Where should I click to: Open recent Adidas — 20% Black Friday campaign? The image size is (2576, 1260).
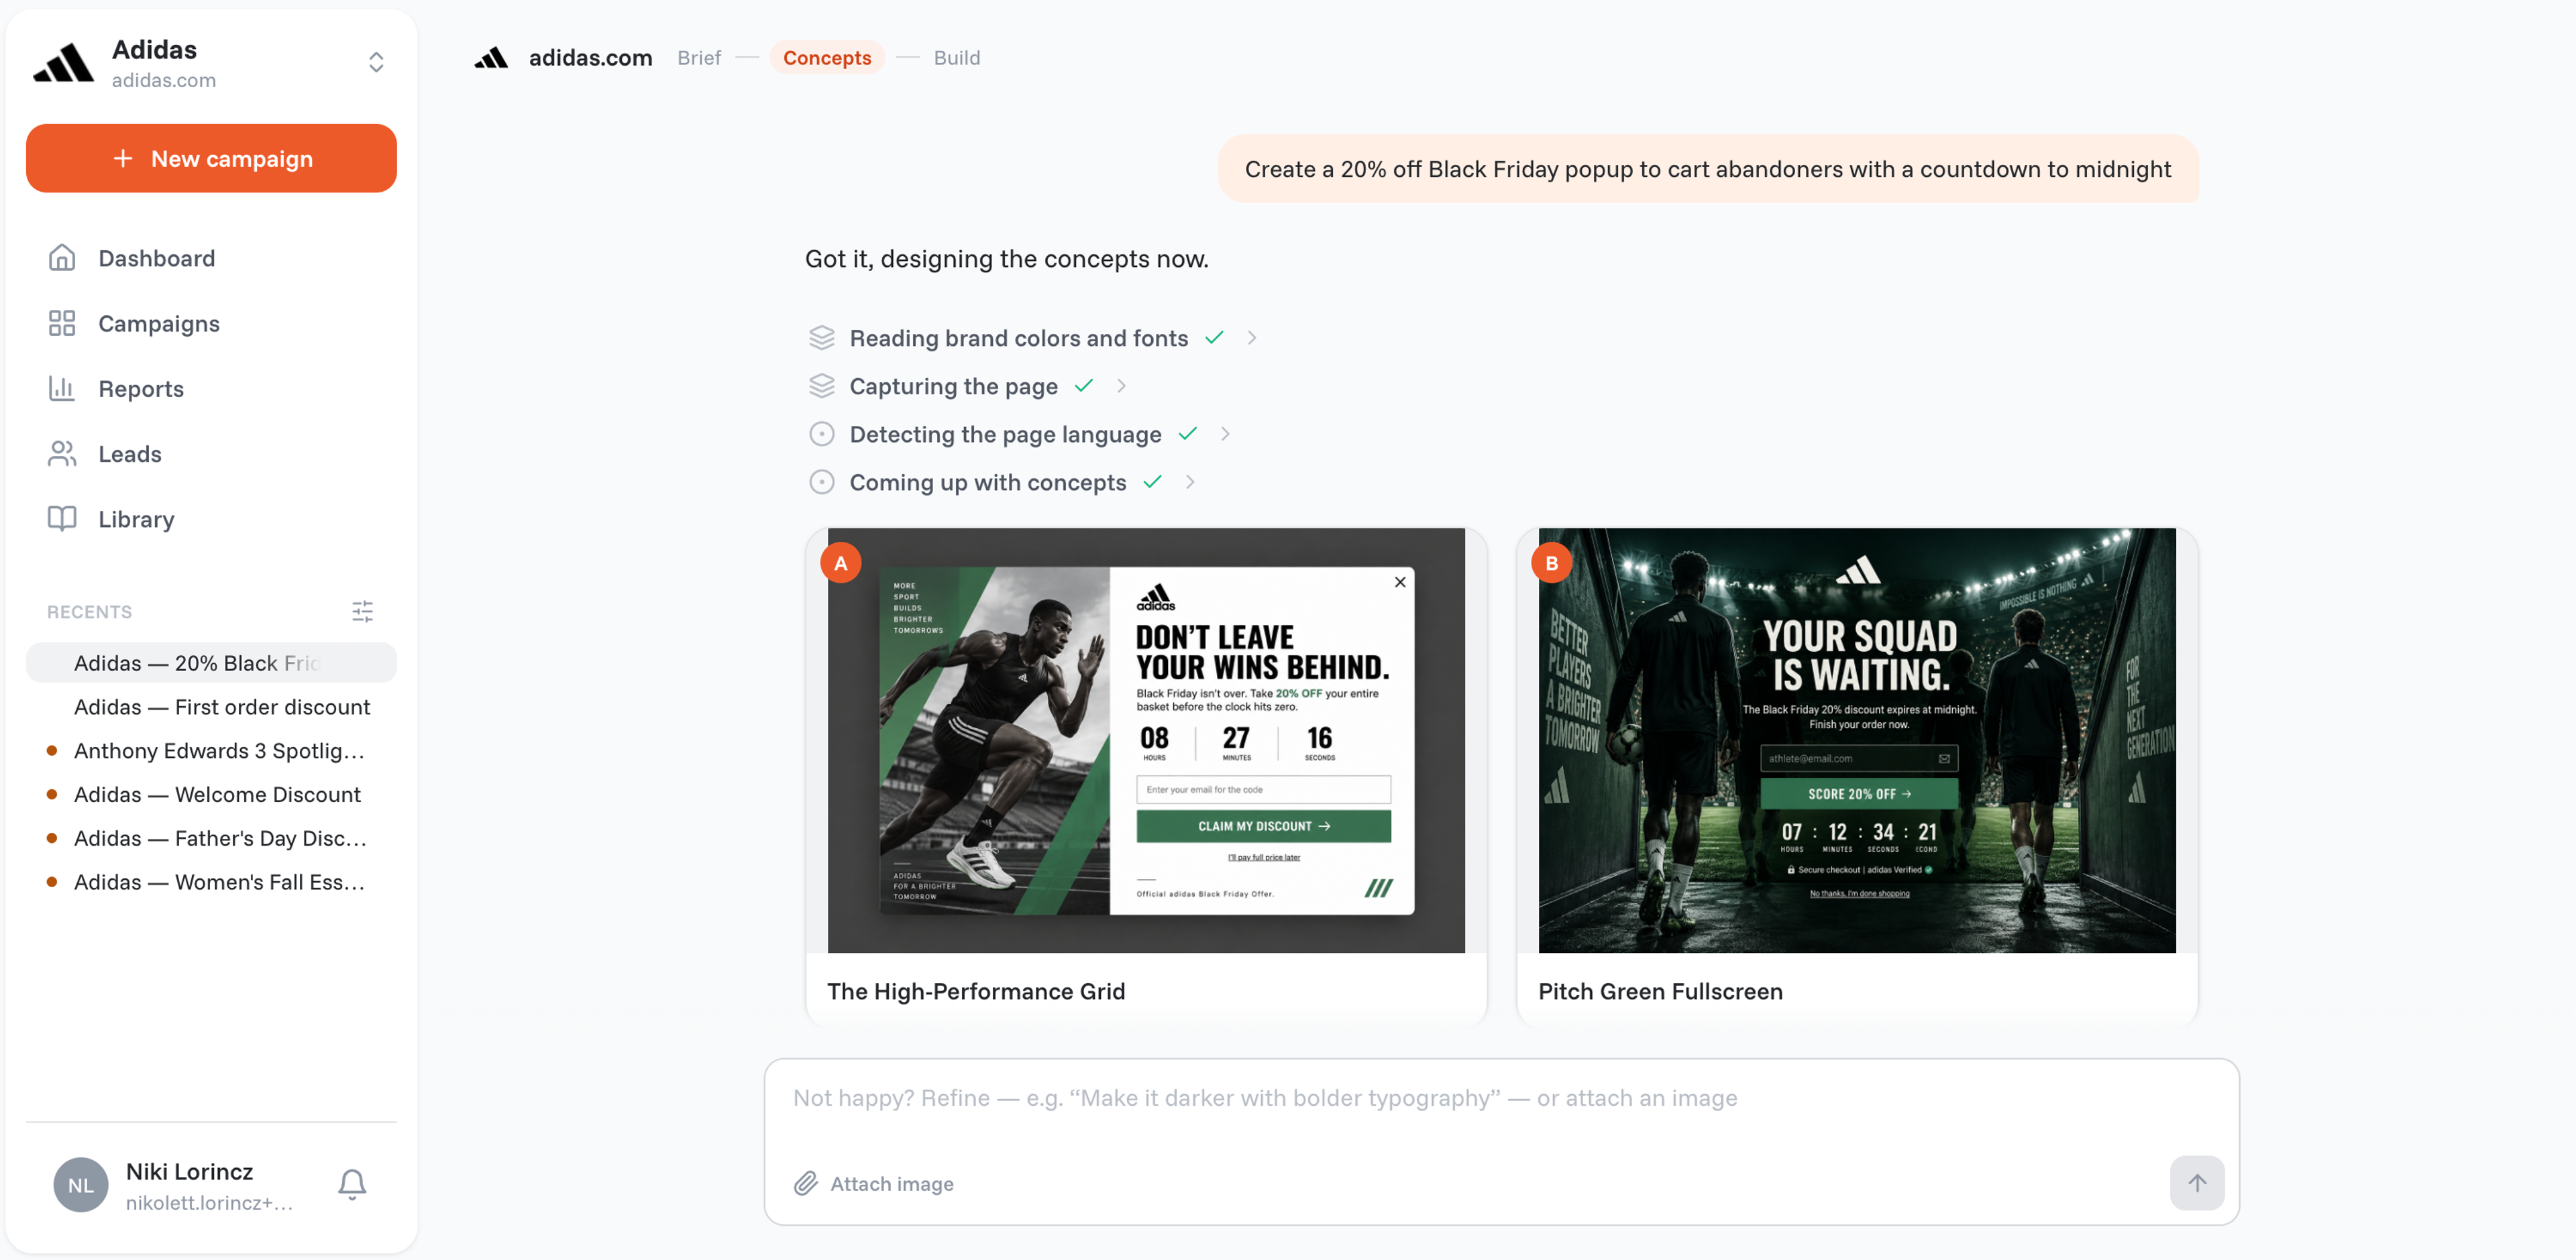211,663
